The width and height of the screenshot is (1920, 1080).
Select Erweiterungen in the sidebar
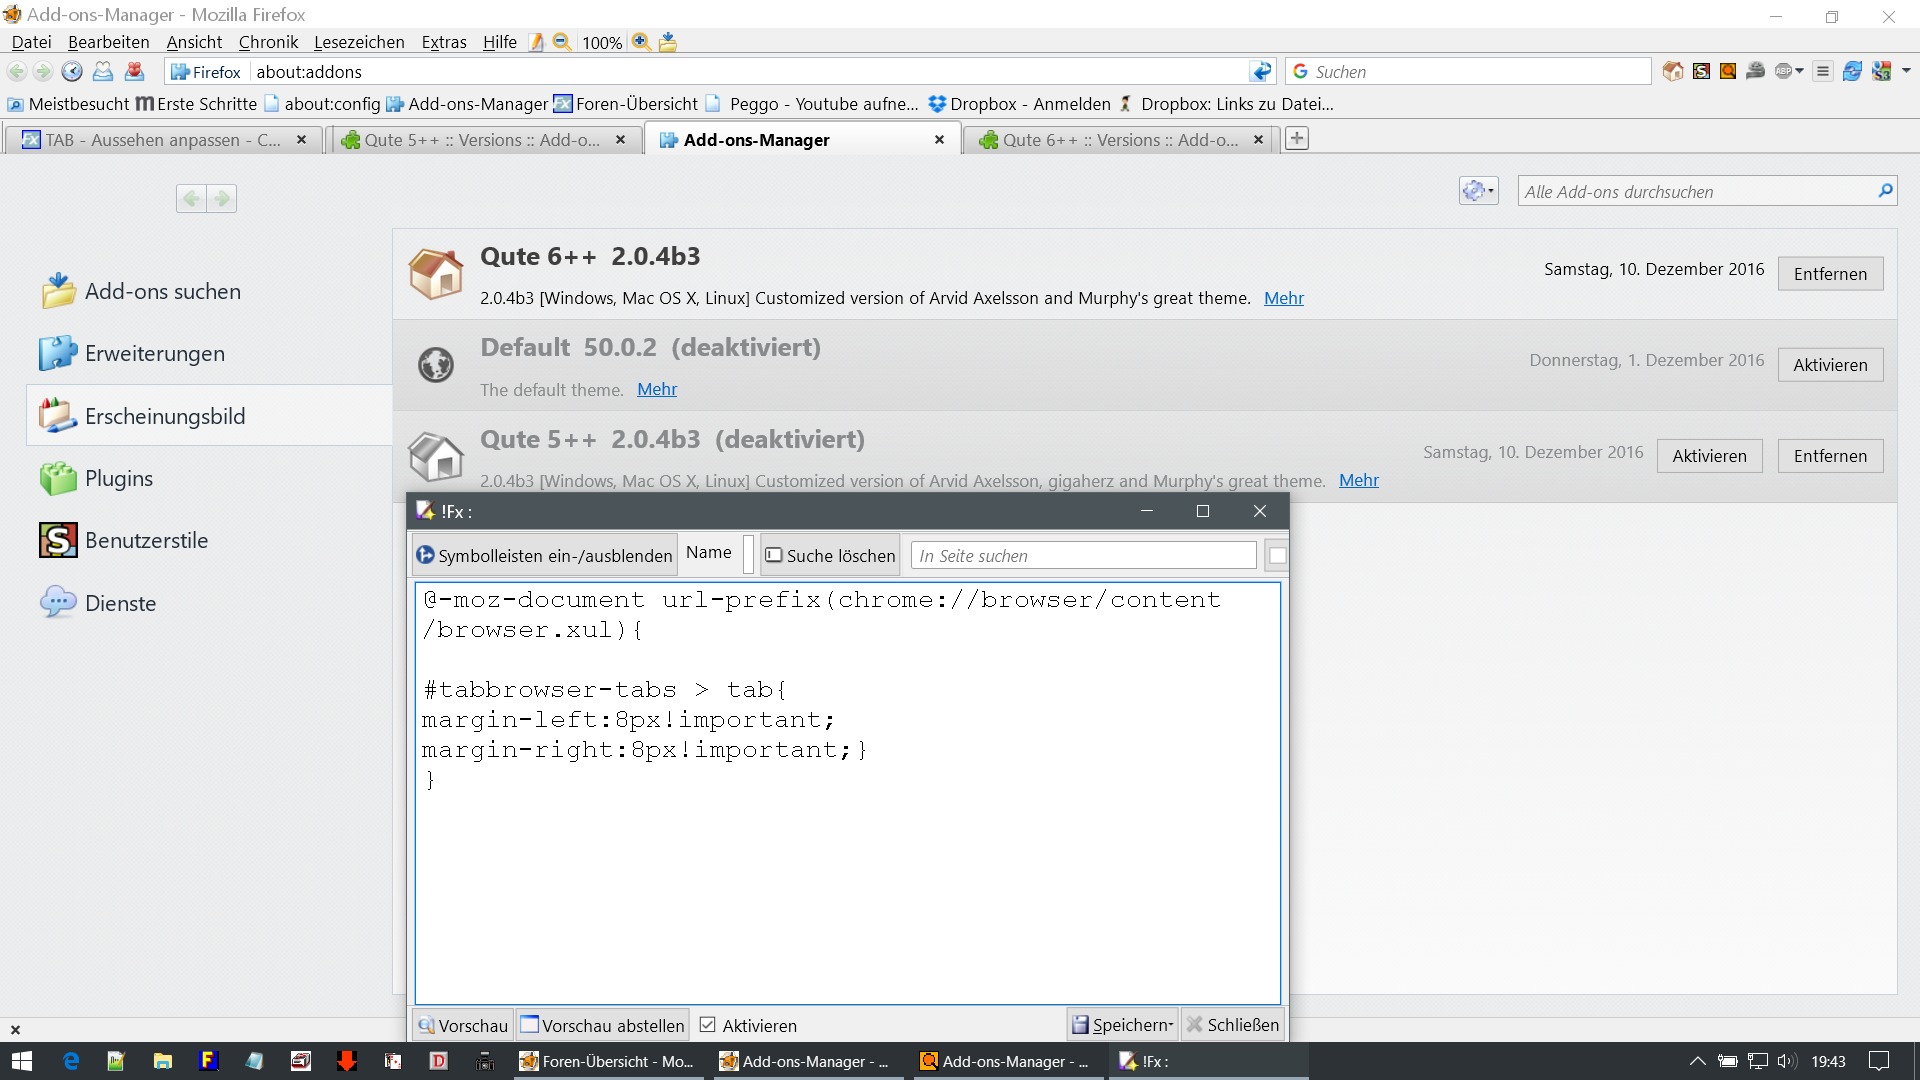[155, 354]
